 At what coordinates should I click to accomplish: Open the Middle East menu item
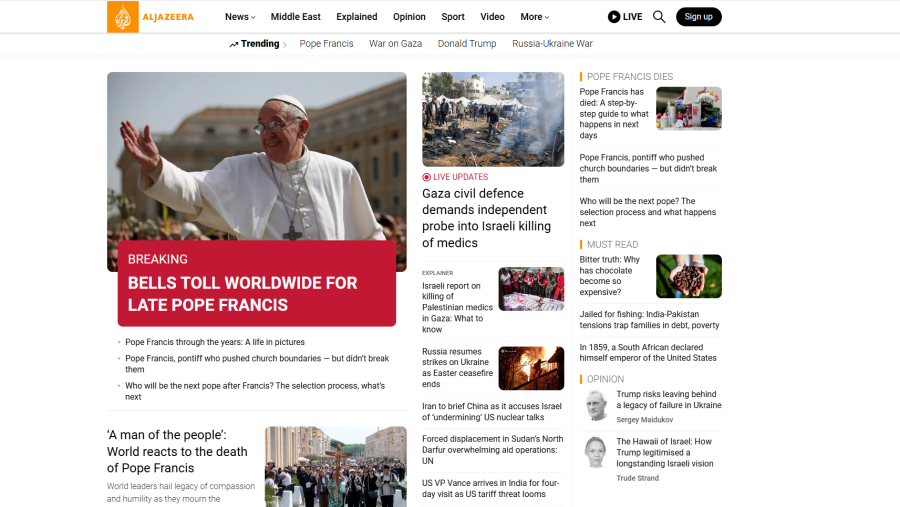[x=296, y=17]
